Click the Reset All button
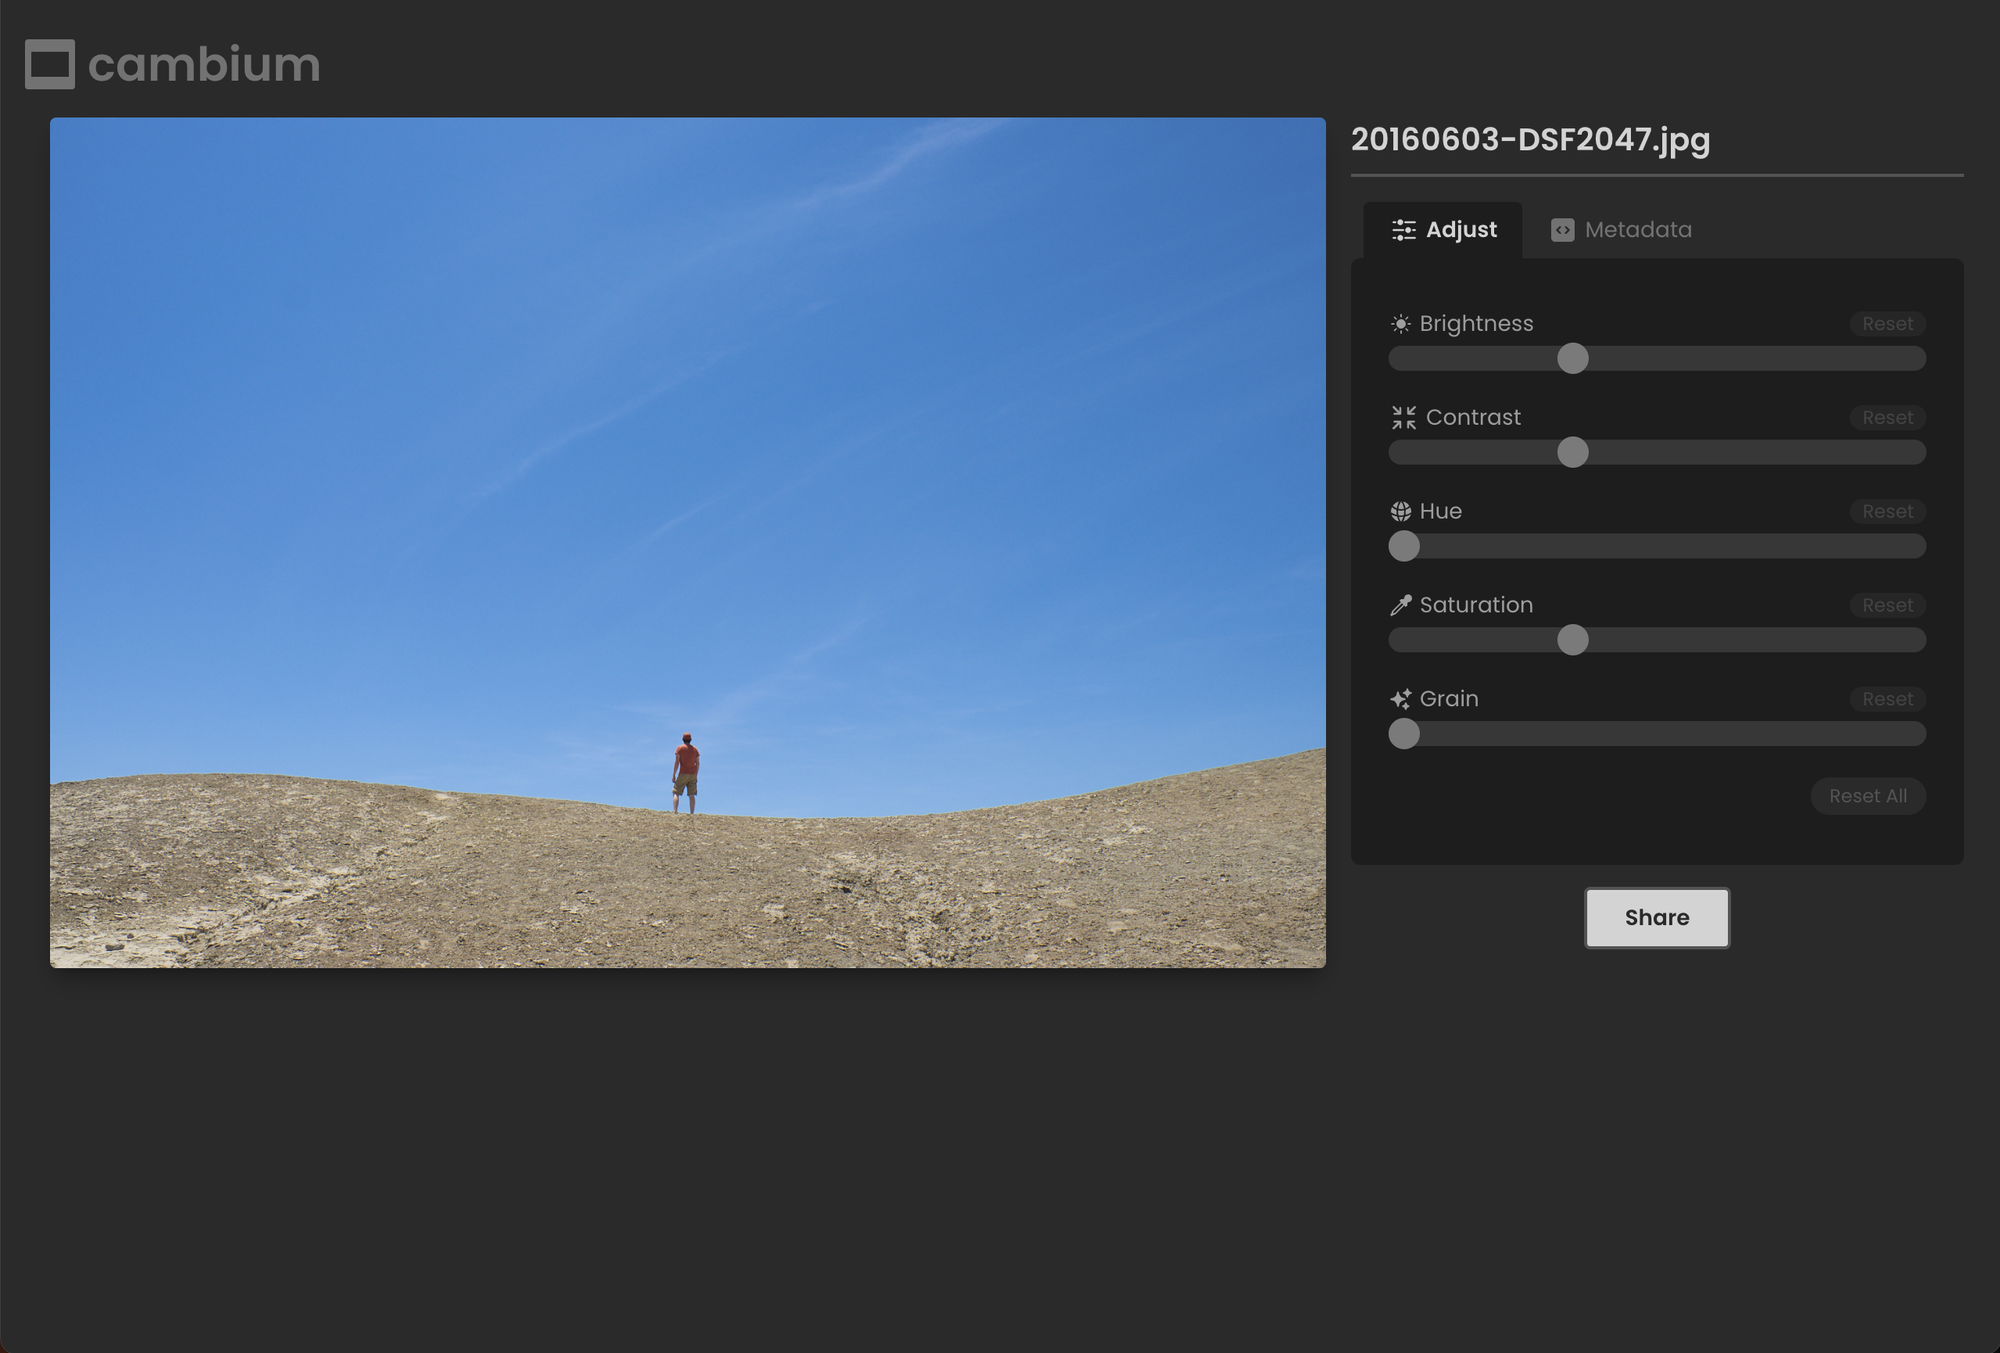Viewport: 2000px width, 1353px height. (x=1868, y=796)
